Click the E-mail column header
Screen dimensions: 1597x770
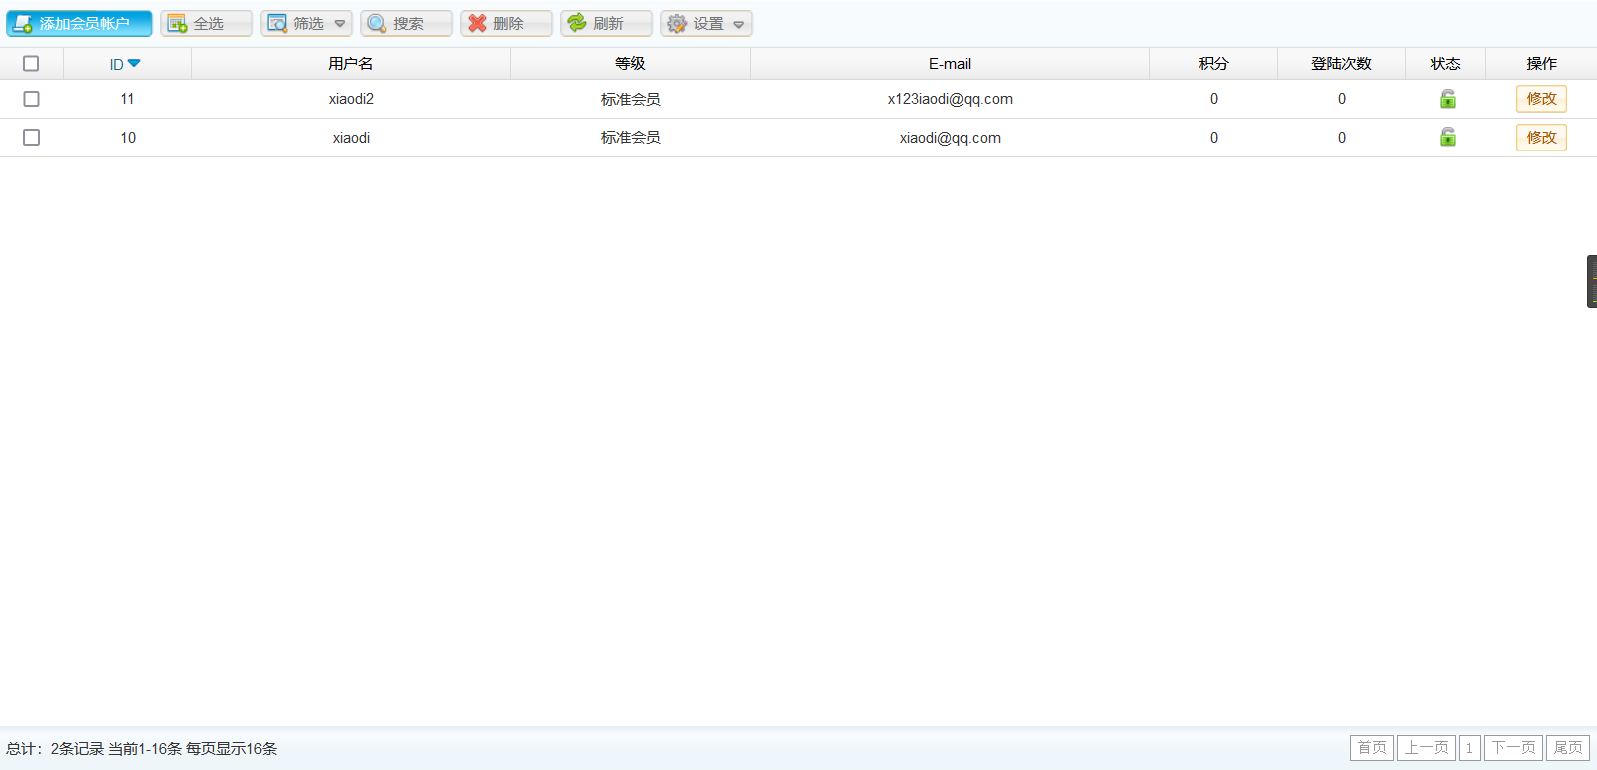coord(950,63)
